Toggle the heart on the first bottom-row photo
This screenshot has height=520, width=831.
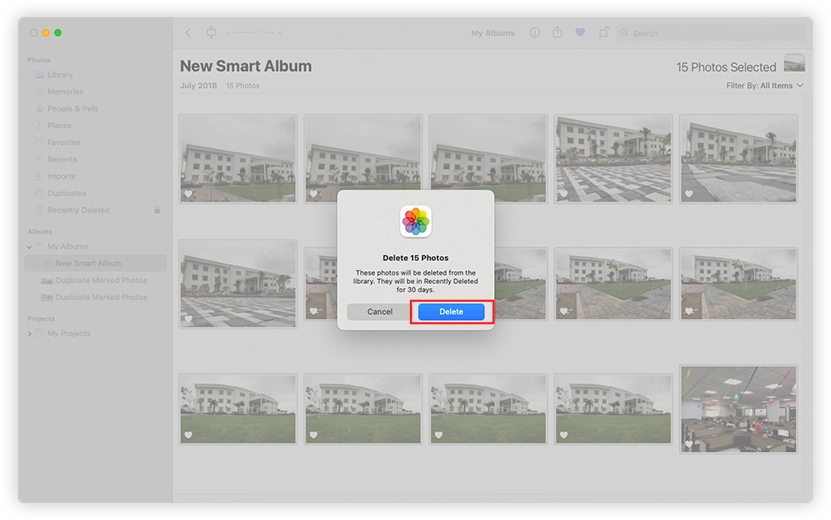188,435
